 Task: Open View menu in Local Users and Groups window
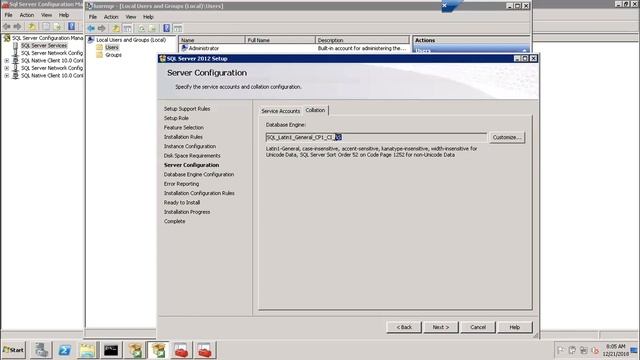click(x=131, y=17)
